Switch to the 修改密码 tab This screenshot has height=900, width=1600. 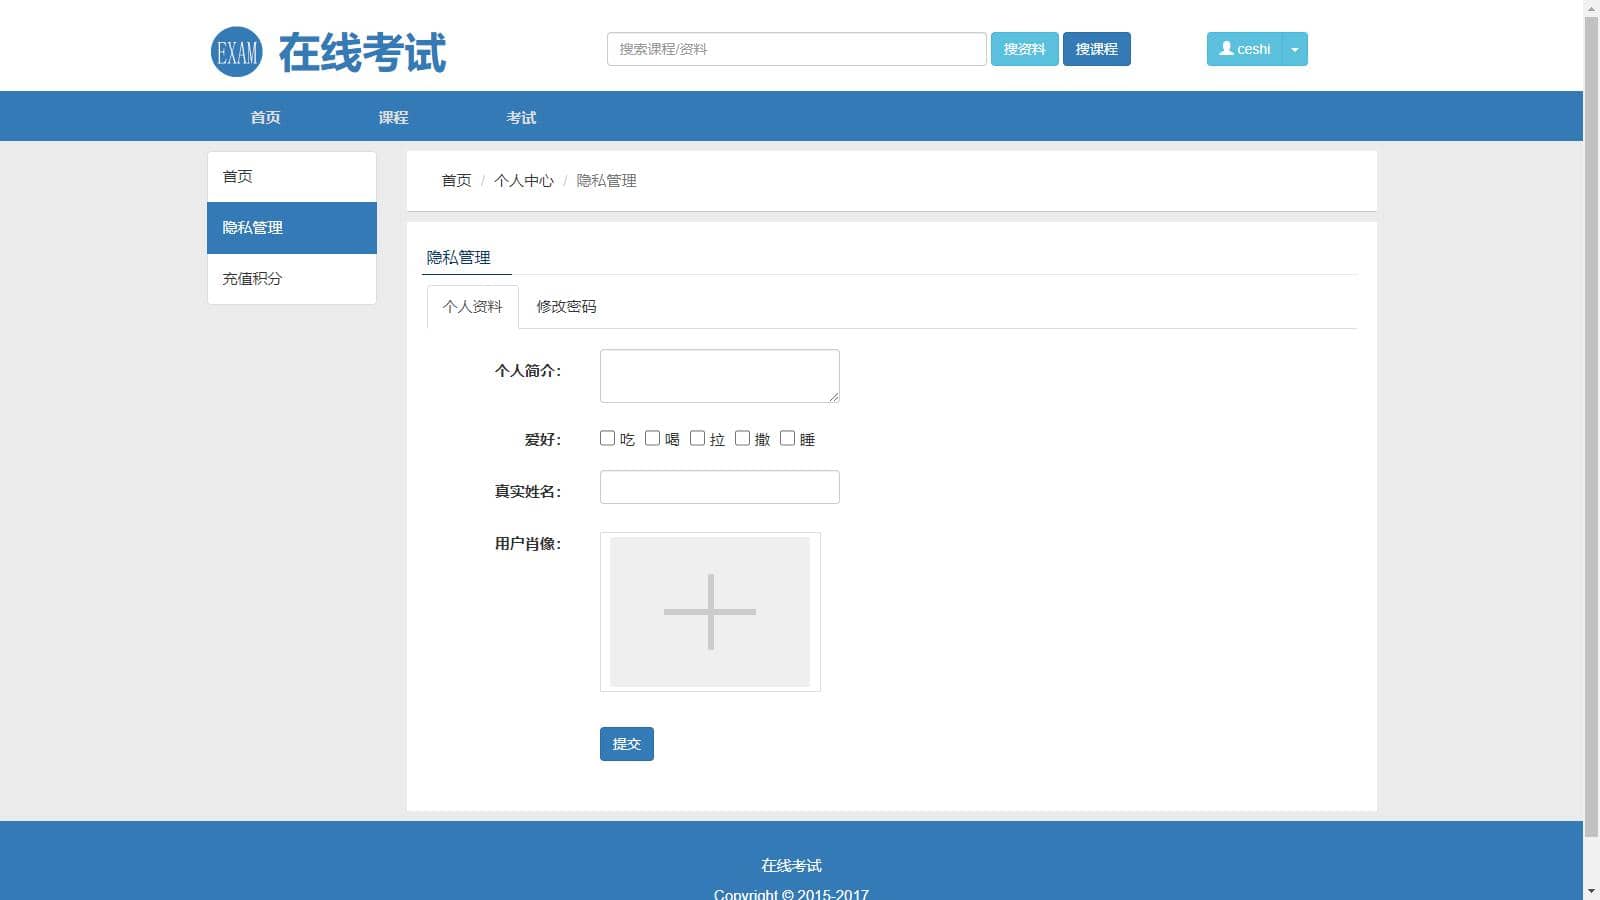click(566, 307)
